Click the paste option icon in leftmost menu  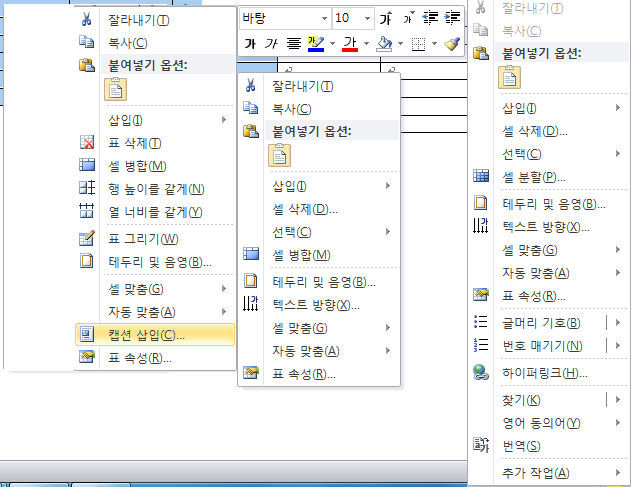[115, 89]
